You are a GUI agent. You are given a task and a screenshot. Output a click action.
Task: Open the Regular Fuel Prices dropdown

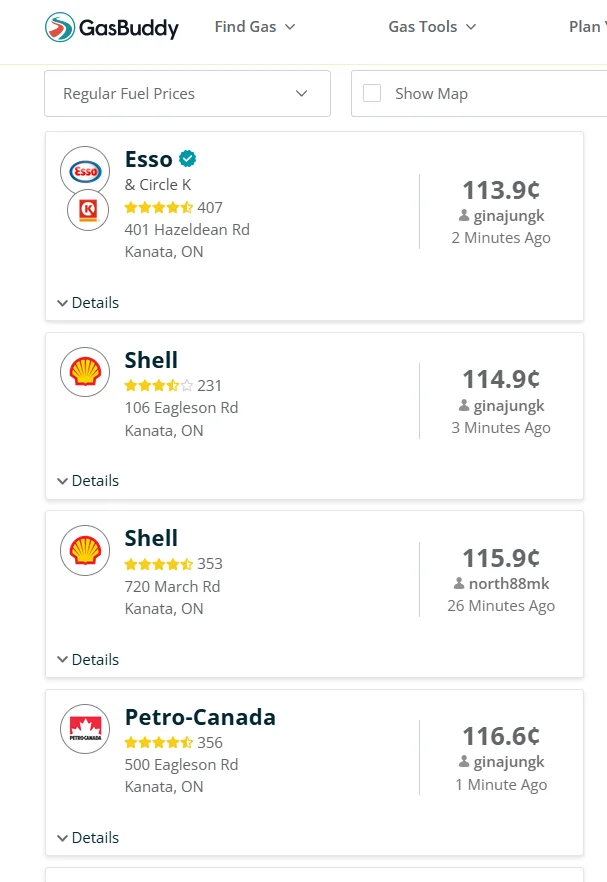pos(187,93)
